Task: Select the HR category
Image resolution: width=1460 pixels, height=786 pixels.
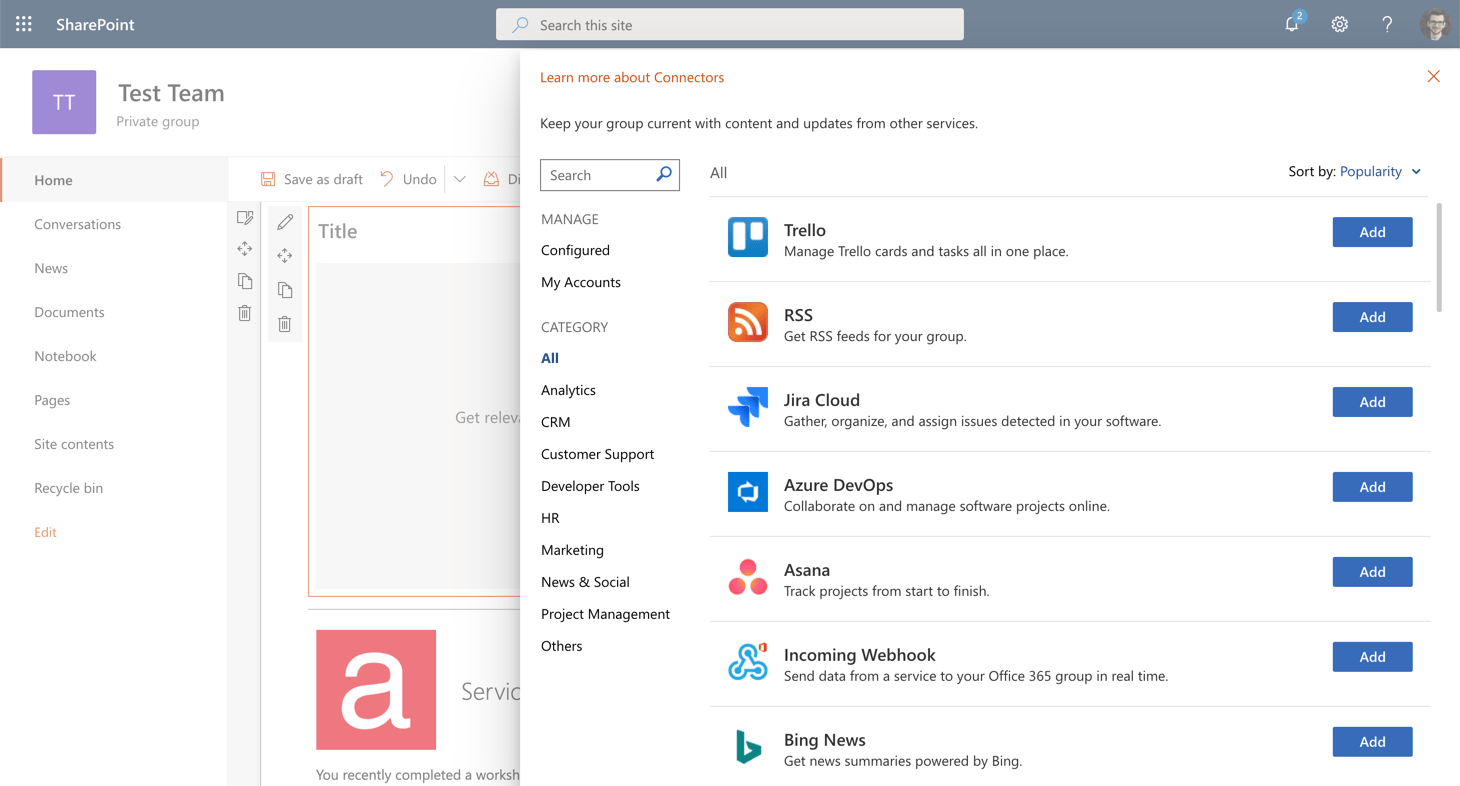Action: point(550,518)
